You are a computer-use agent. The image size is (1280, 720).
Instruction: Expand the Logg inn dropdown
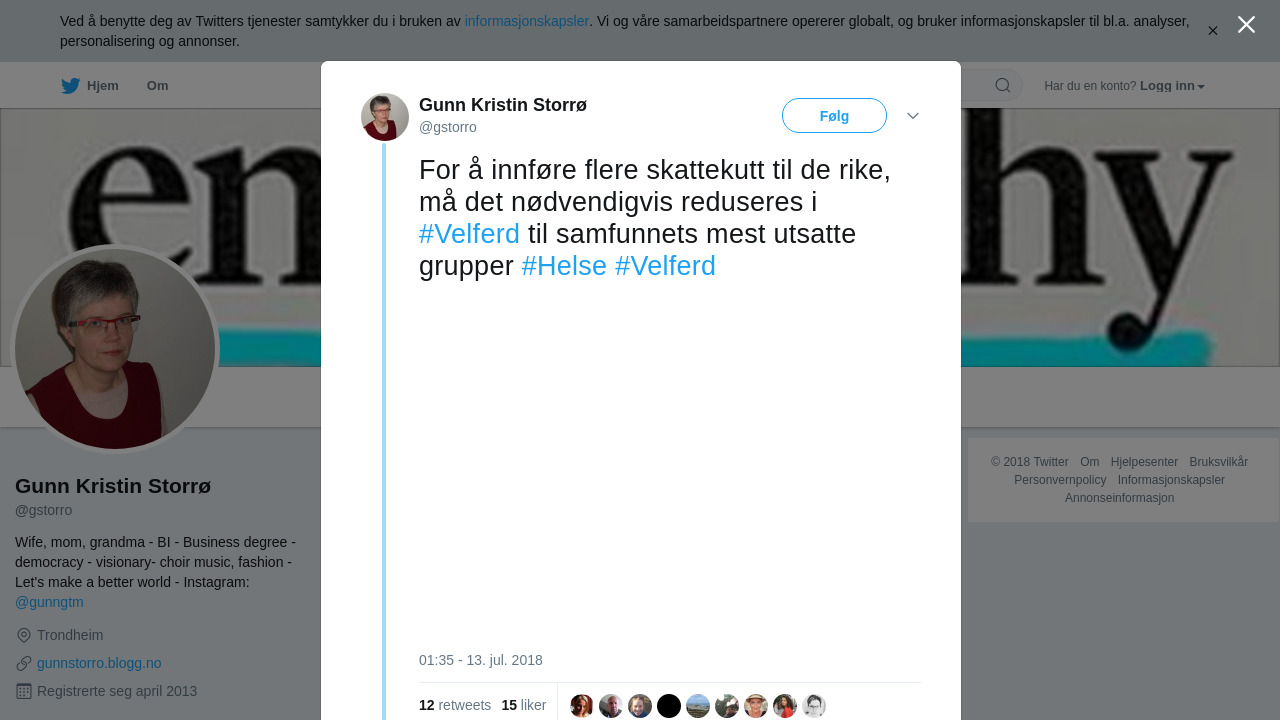[1172, 86]
